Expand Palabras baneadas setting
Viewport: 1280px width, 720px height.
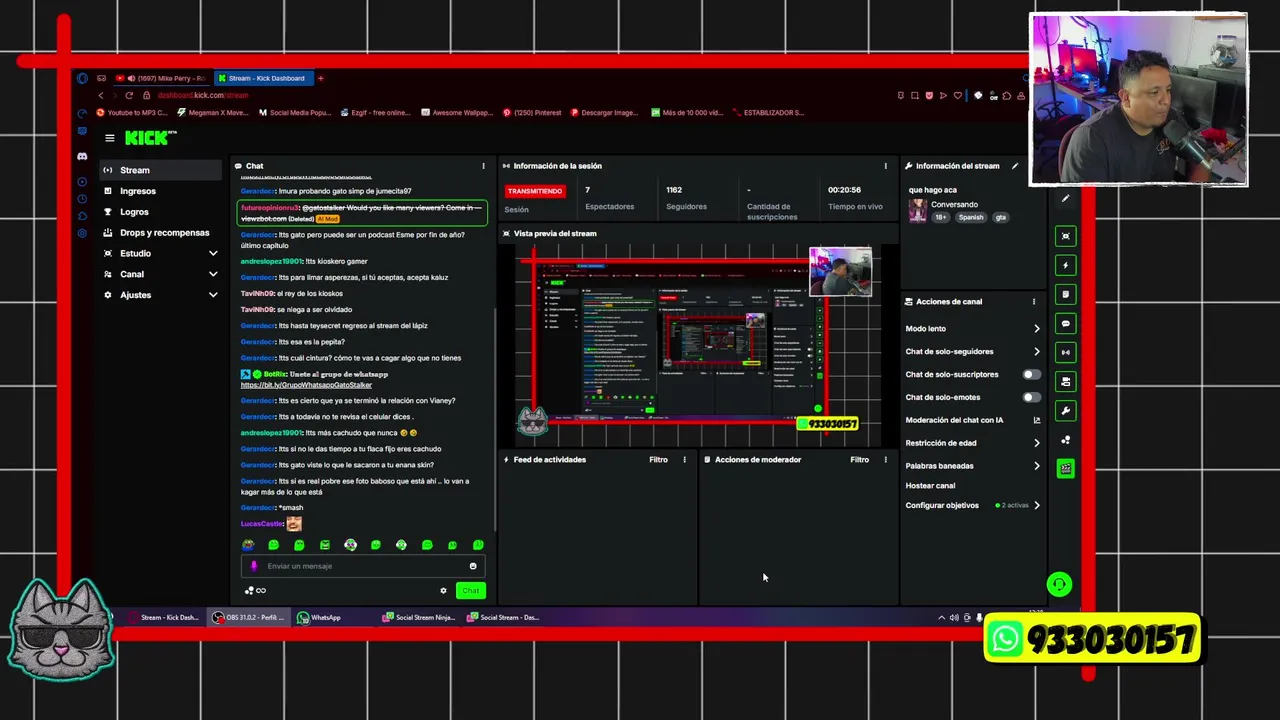click(x=1036, y=465)
